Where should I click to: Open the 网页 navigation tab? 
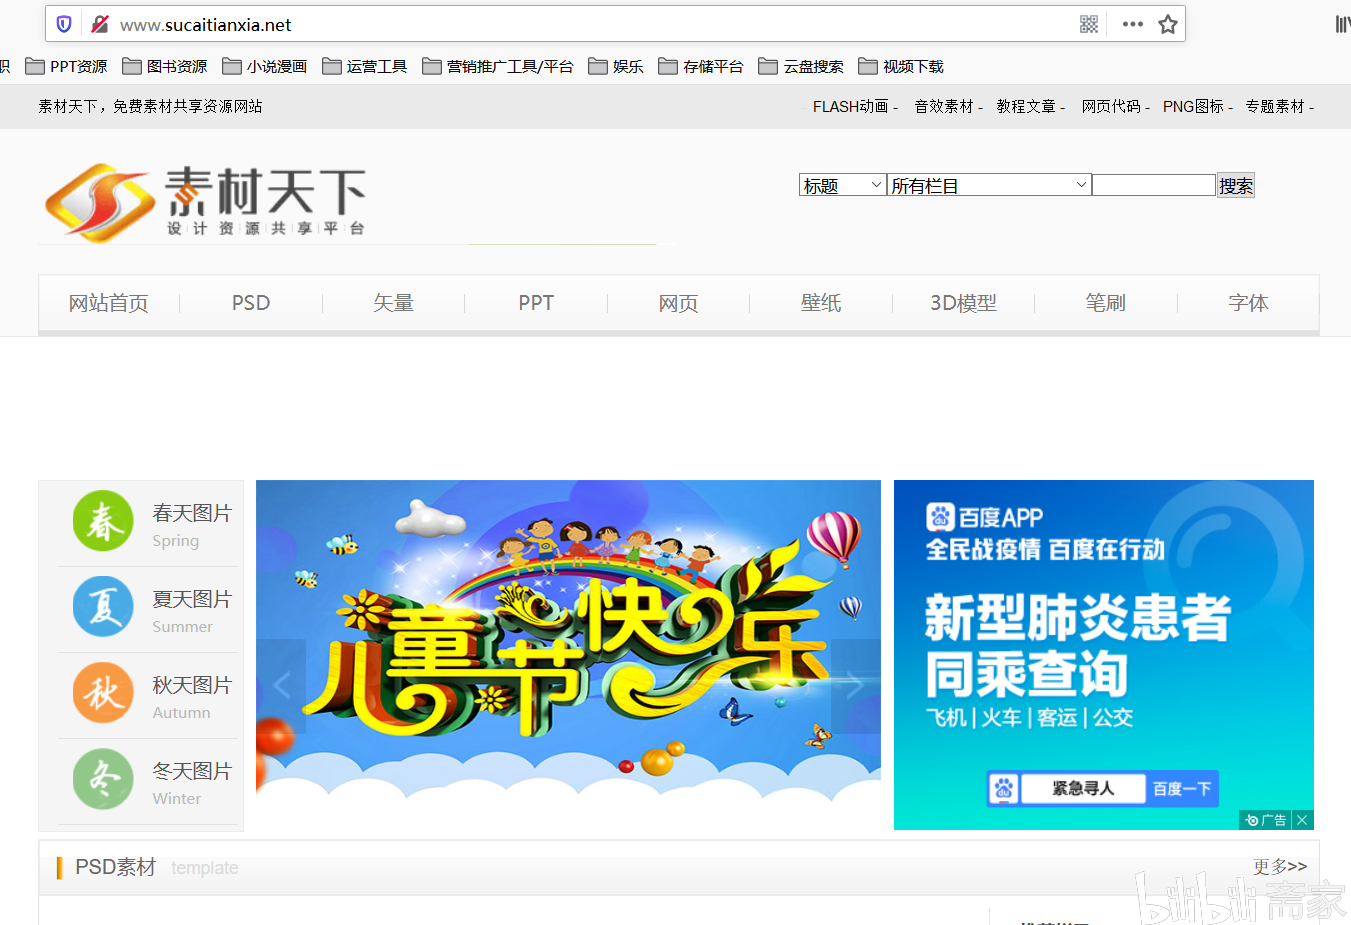(x=678, y=303)
